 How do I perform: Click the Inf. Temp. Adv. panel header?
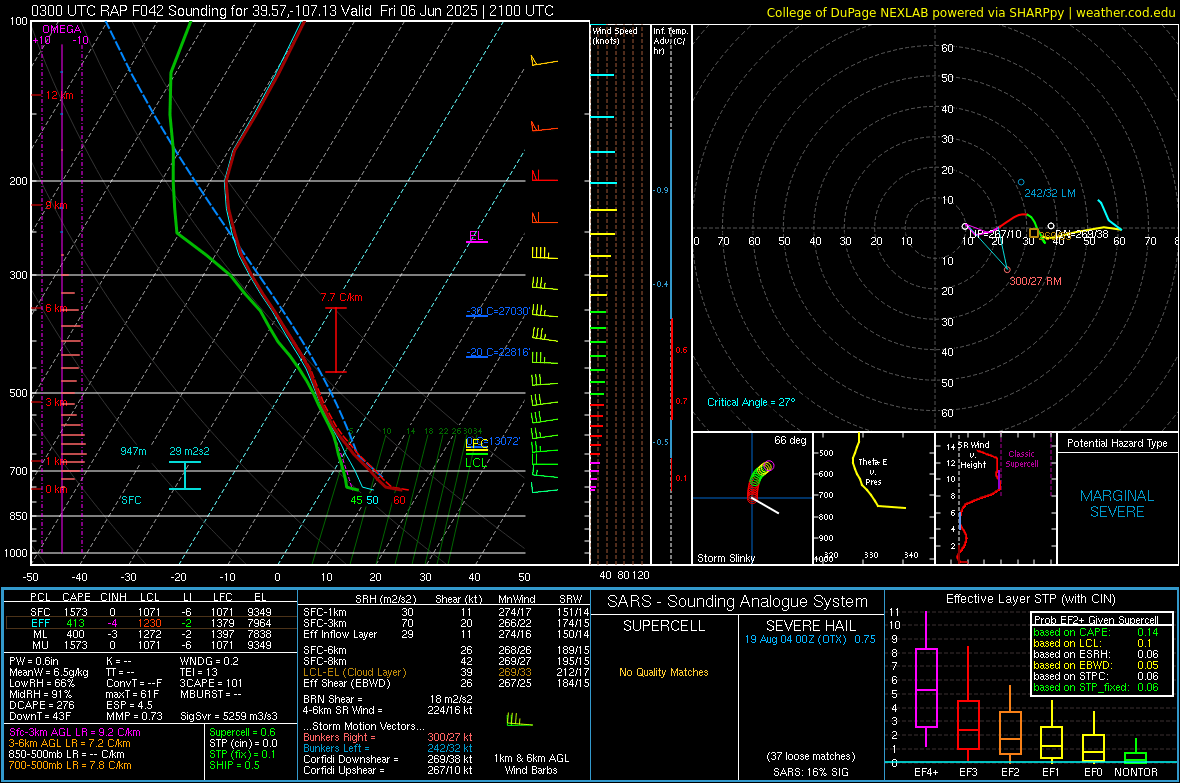point(670,41)
